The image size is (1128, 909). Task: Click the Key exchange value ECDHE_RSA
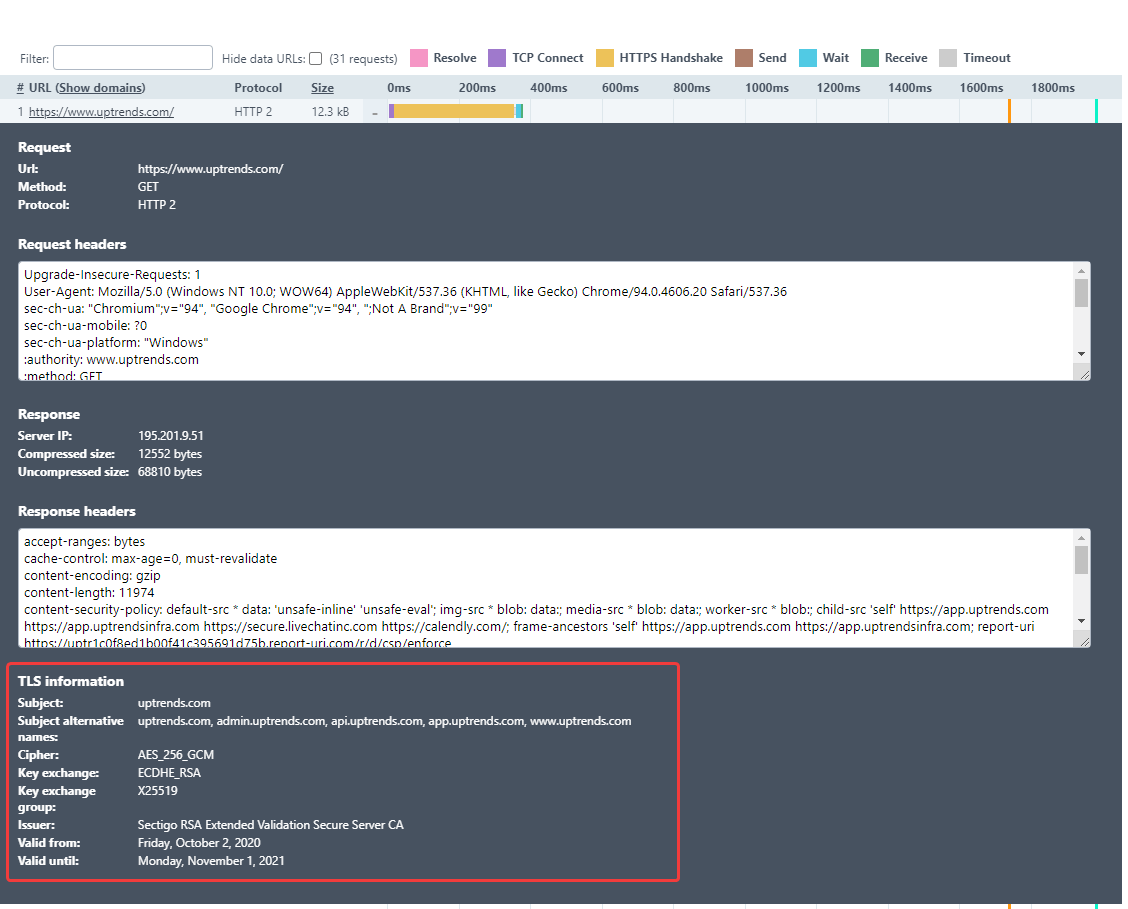click(169, 773)
